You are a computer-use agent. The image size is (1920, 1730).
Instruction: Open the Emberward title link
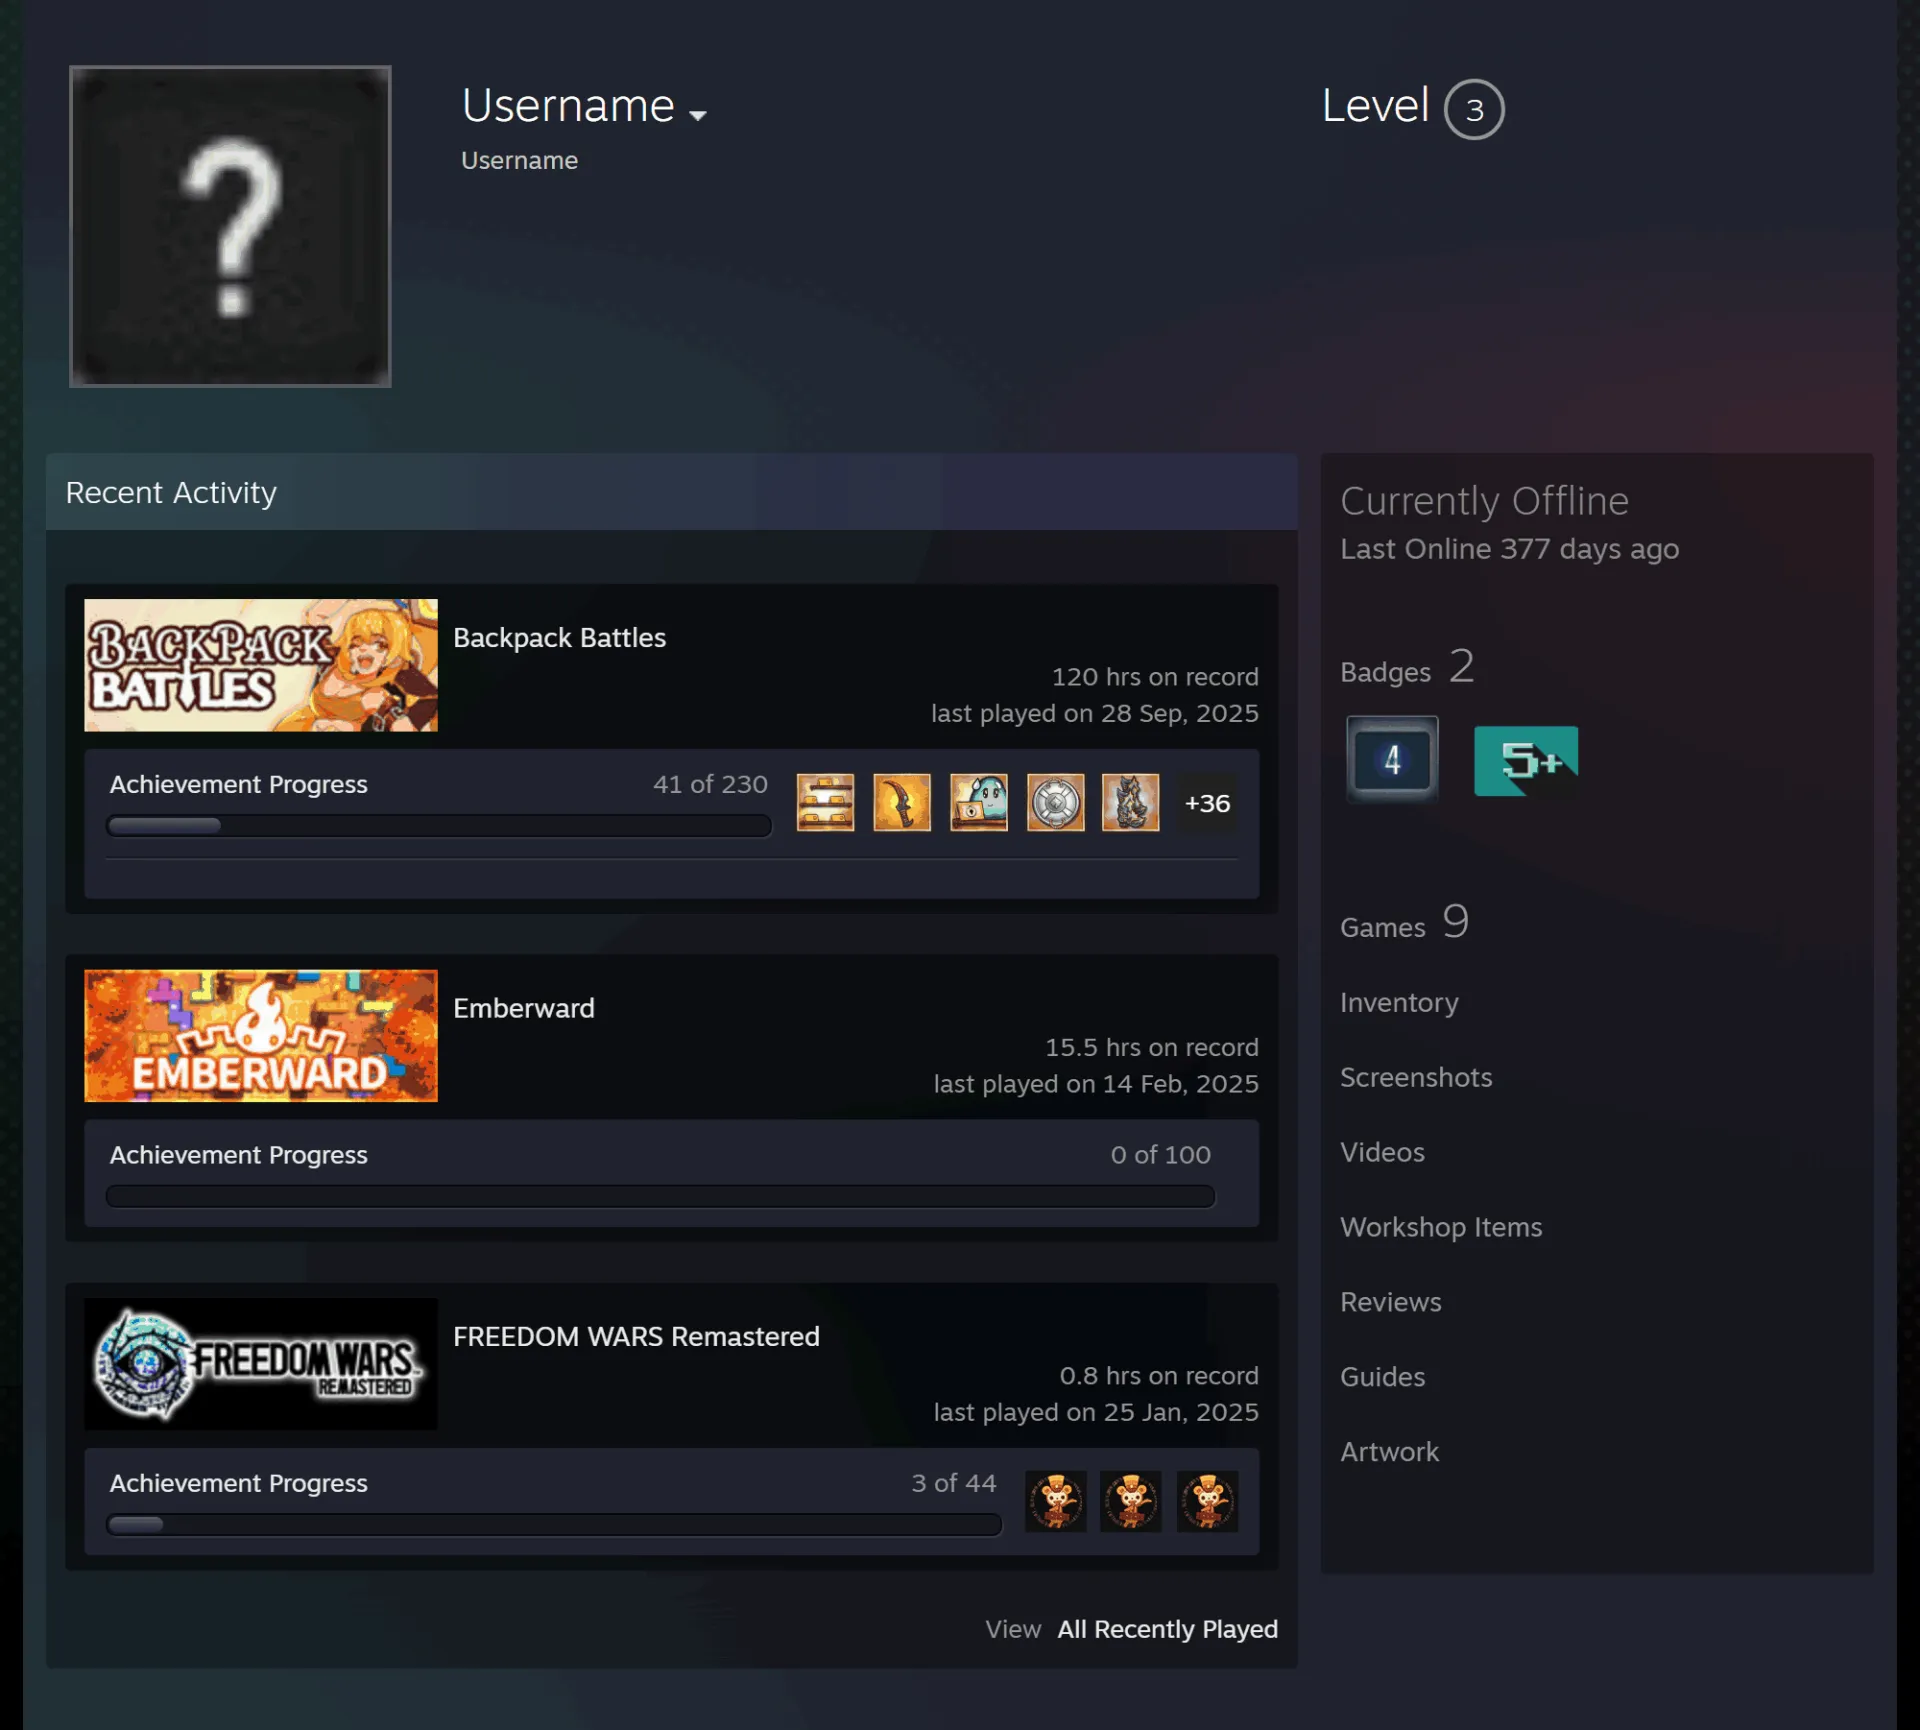(x=524, y=1008)
